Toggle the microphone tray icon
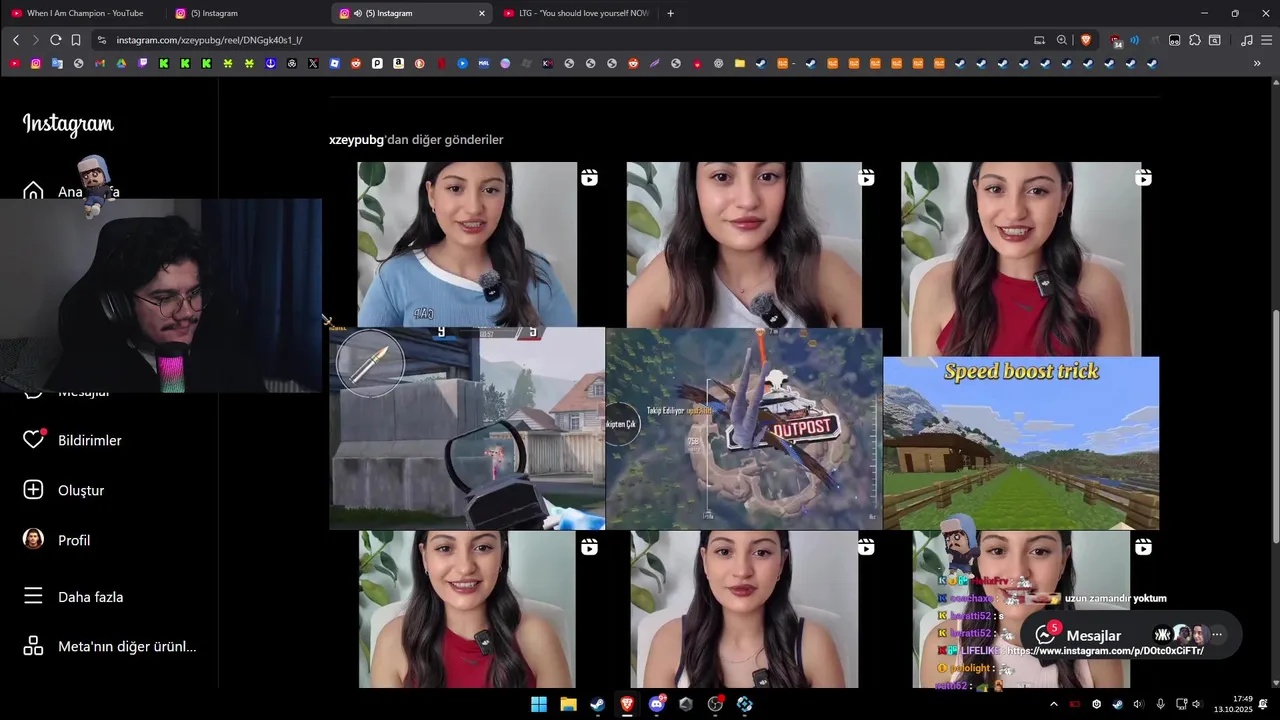This screenshot has height=720, width=1280. (x=1161, y=704)
